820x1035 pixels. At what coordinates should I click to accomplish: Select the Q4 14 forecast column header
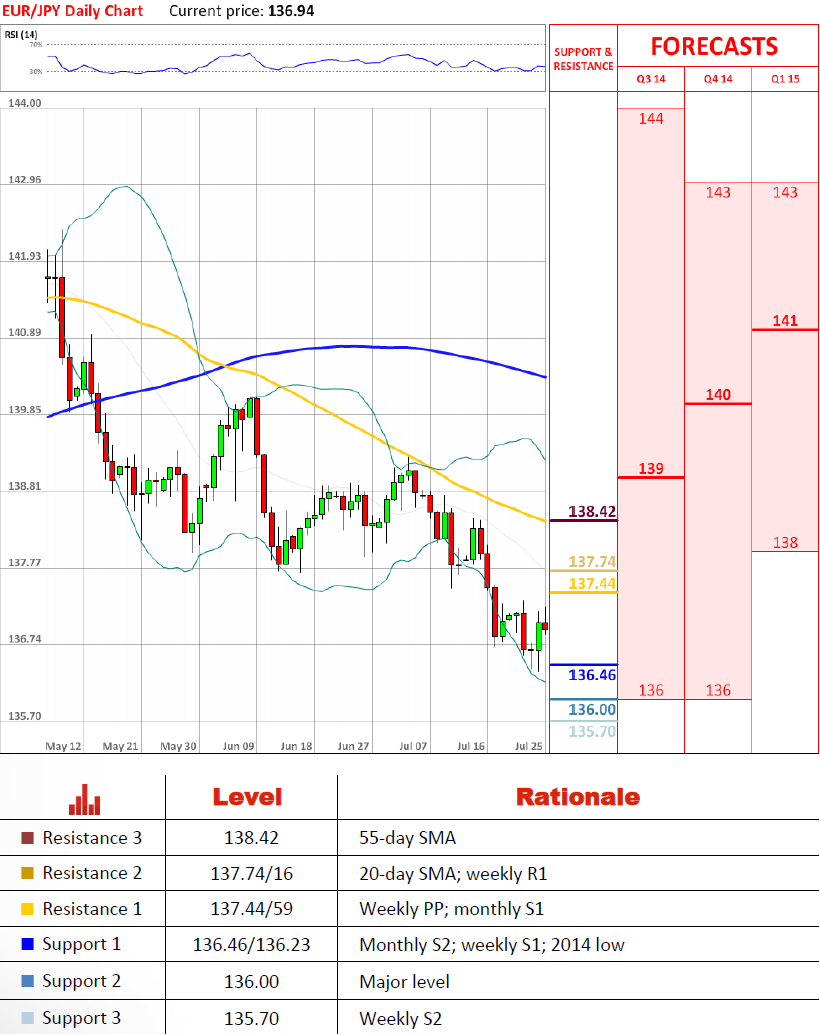click(718, 79)
